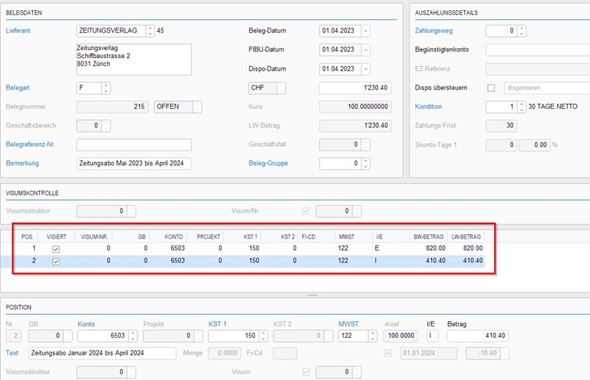Select table row with BW-Betrag 820.00
Screen dimensions: 590x380
point(248,248)
